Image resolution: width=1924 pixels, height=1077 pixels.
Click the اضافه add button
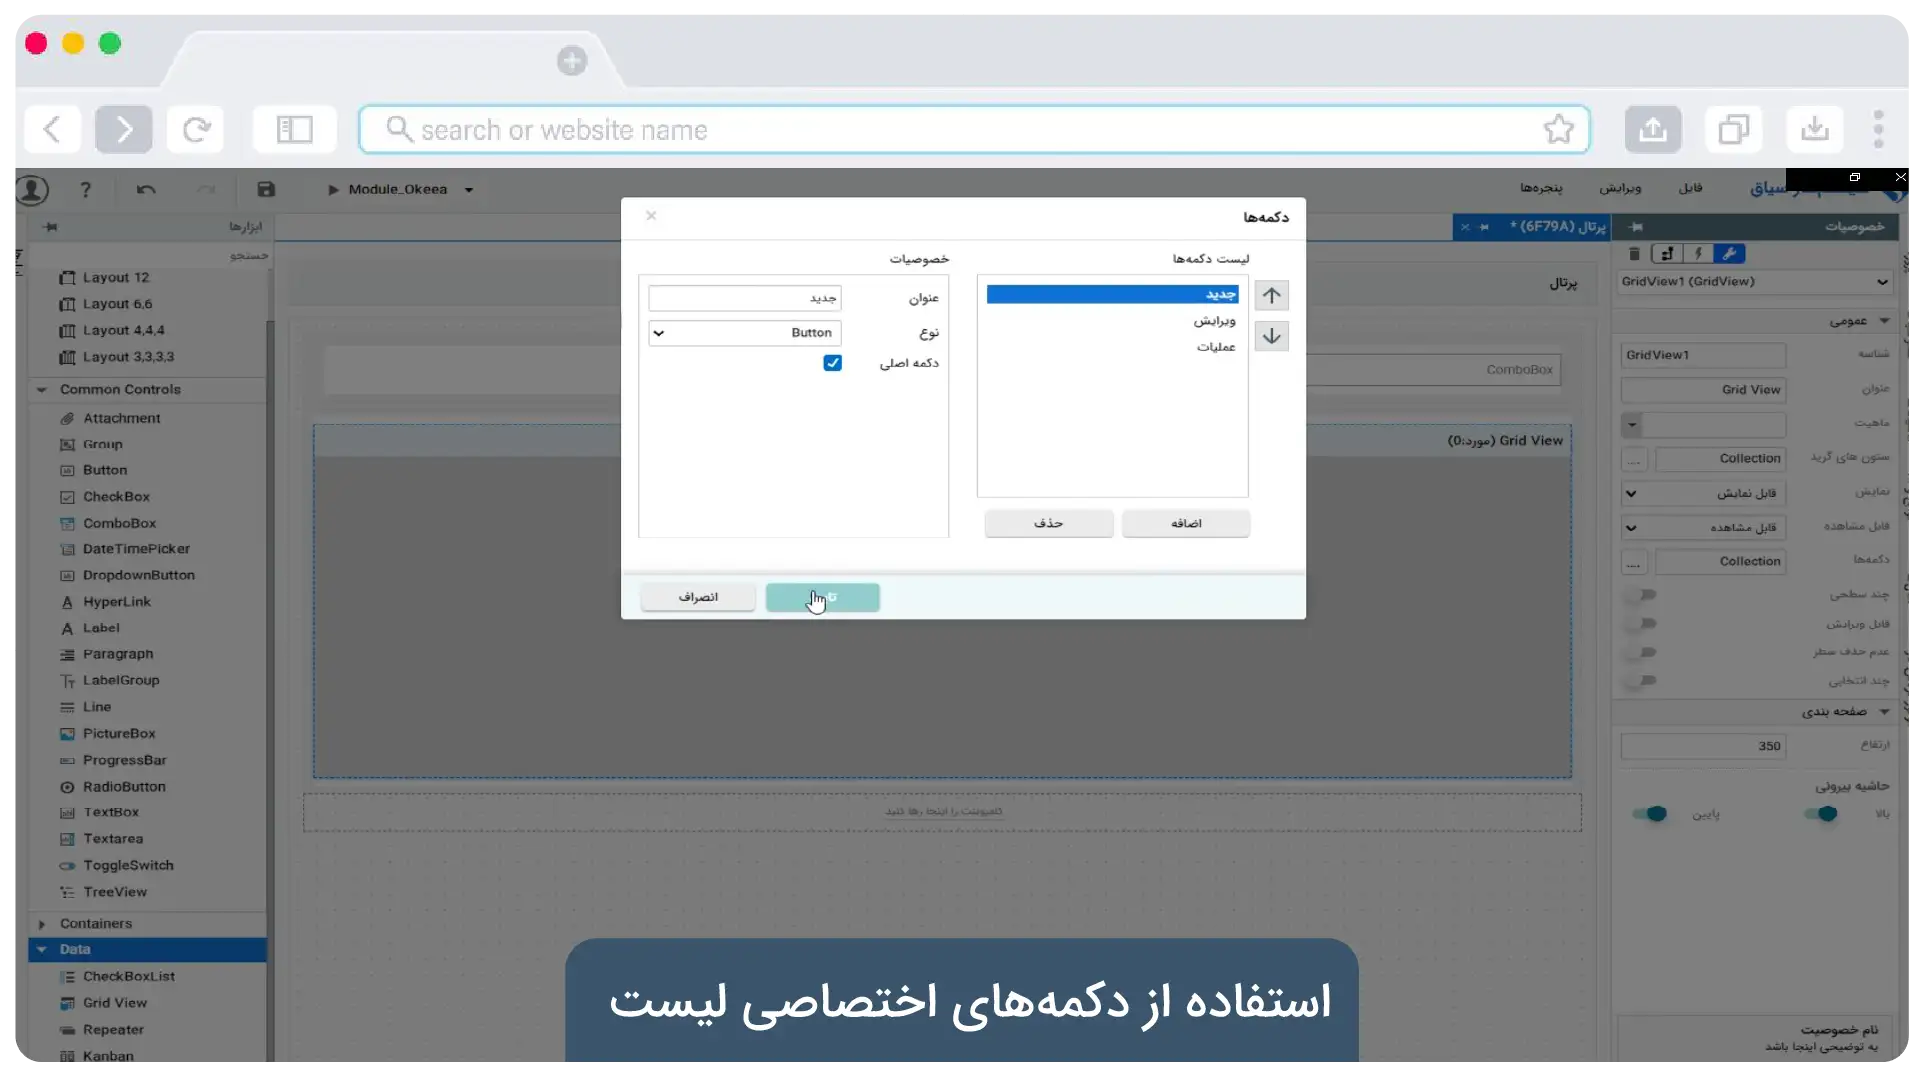pyautogui.click(x=1185, y=523)
